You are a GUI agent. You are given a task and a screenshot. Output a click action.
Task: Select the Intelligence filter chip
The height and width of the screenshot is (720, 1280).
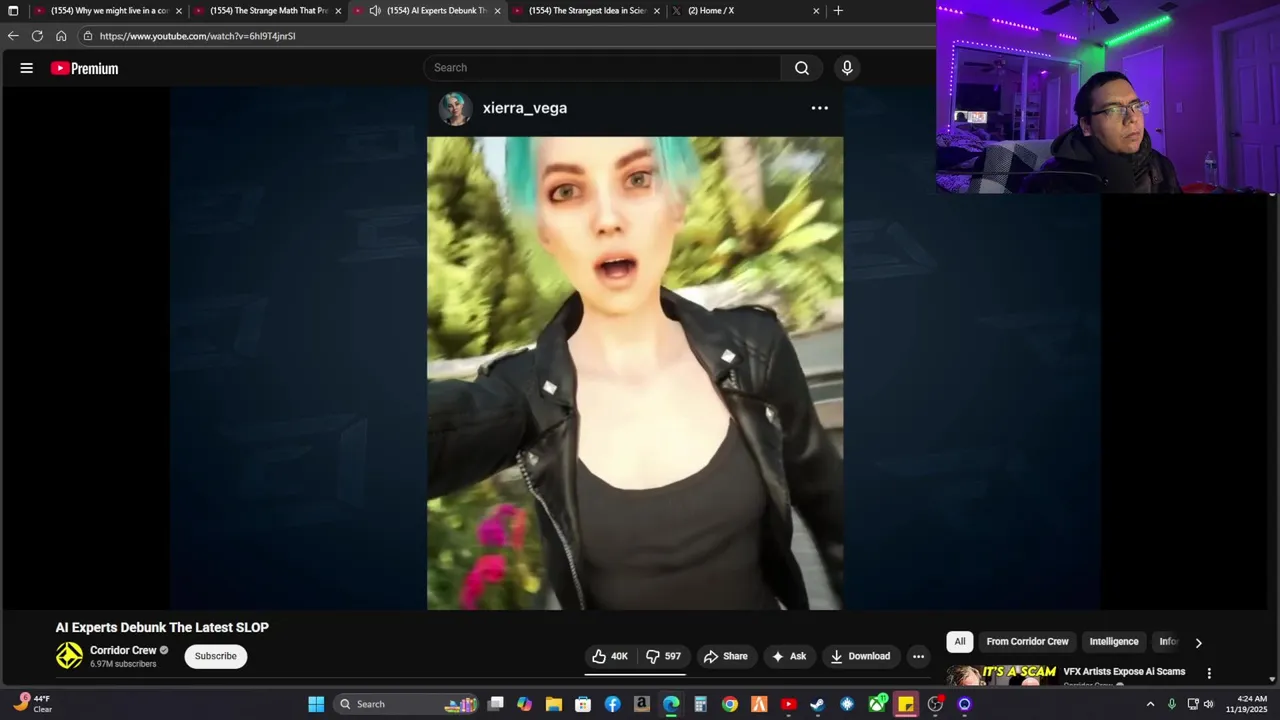[1114, 641]
